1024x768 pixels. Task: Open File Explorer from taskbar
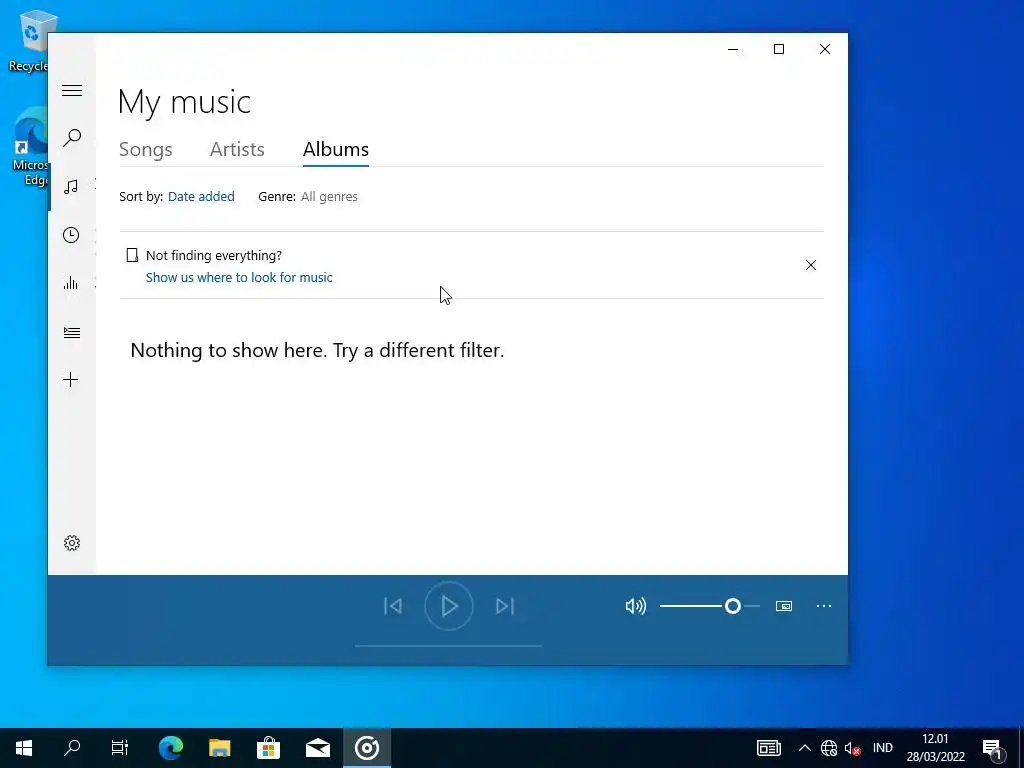[219, 748]
